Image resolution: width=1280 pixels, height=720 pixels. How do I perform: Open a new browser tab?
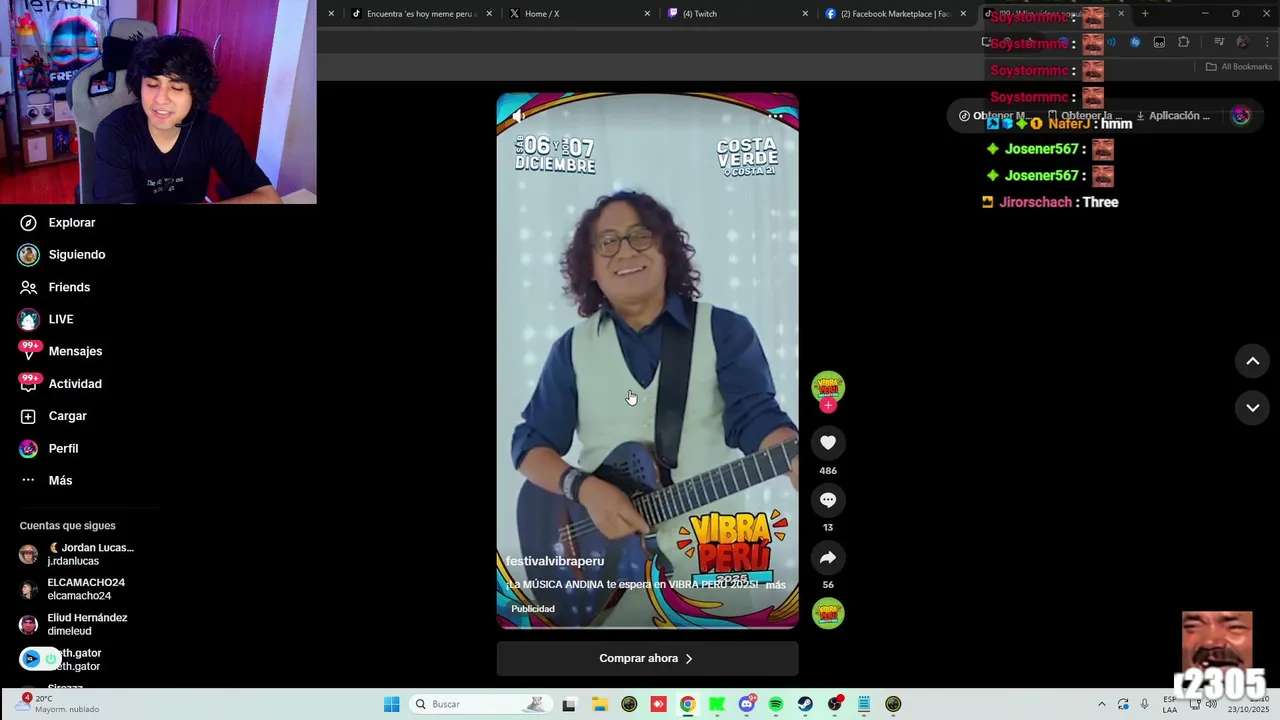click(x=1145, y=14)
